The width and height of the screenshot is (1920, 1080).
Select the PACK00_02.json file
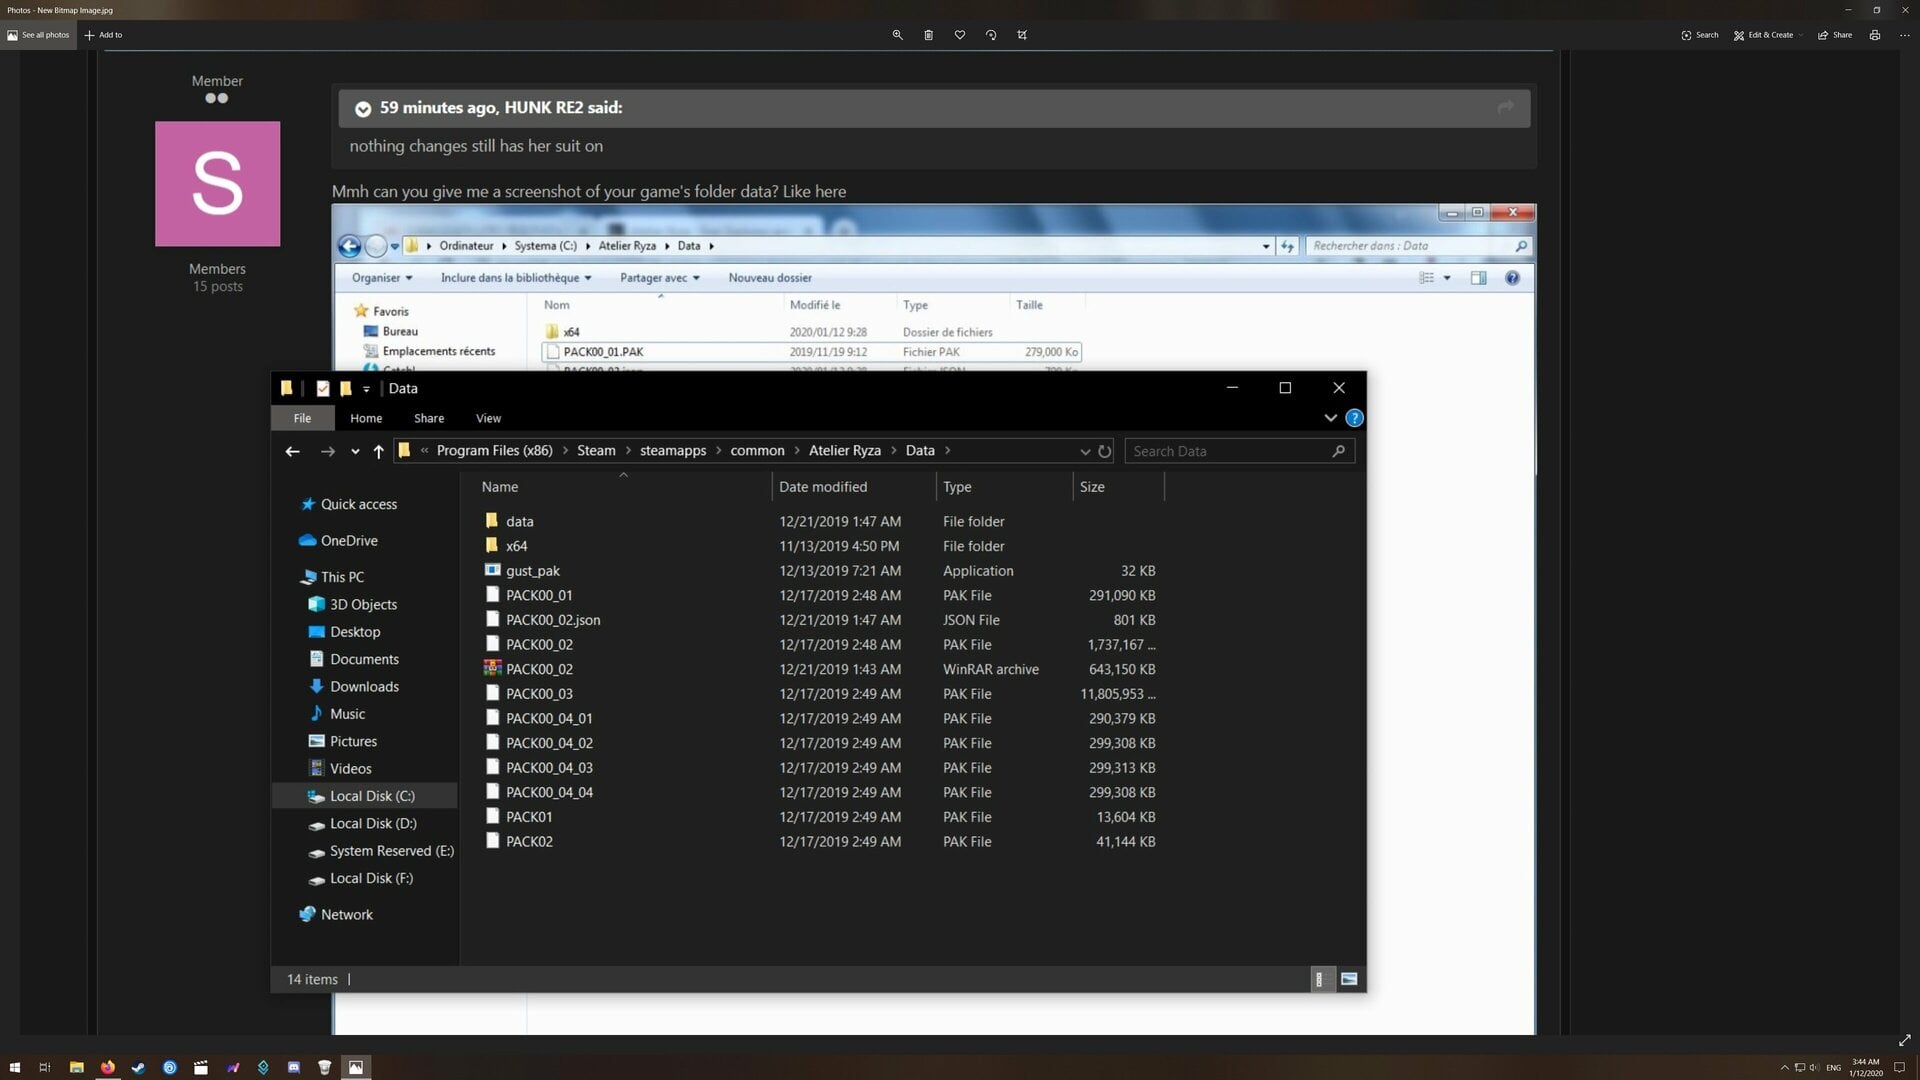[x=553, y=620]
